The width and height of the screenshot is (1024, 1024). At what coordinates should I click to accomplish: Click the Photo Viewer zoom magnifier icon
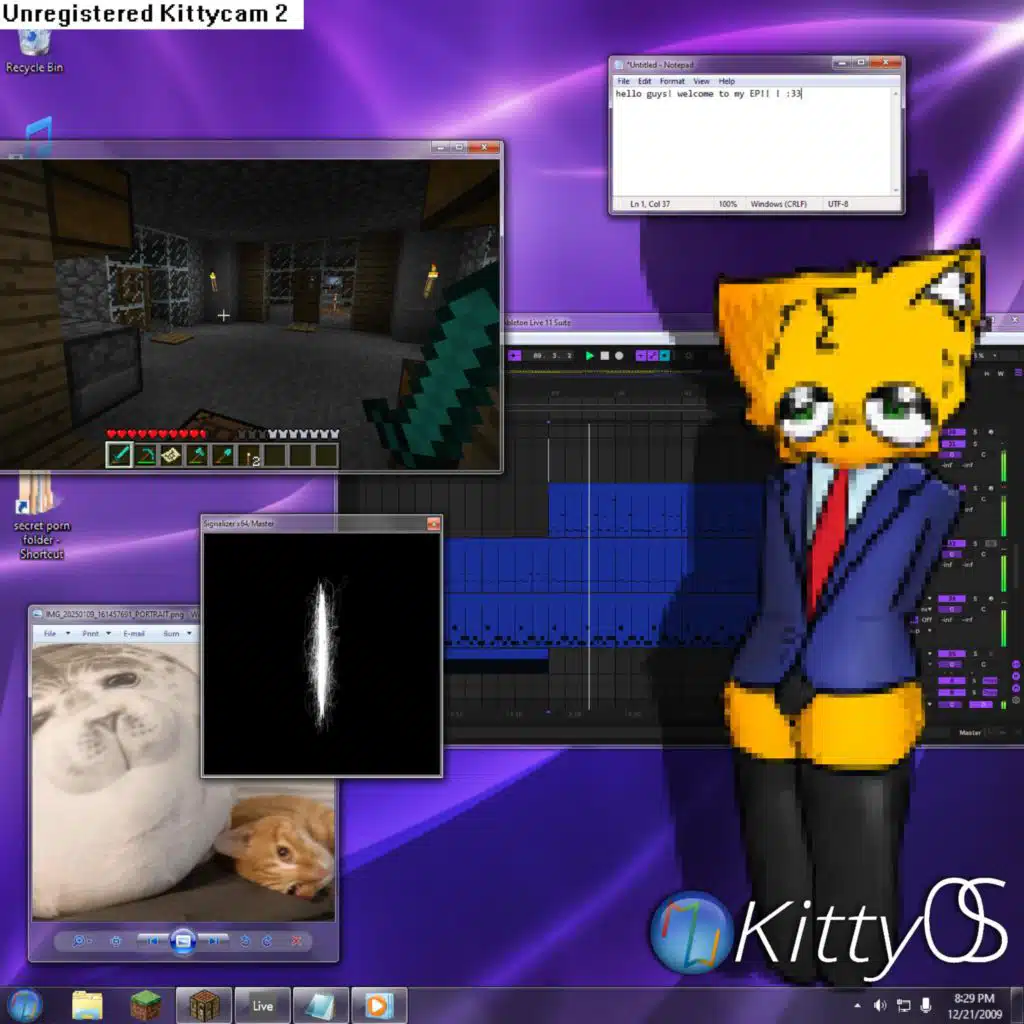click(81, 940)
